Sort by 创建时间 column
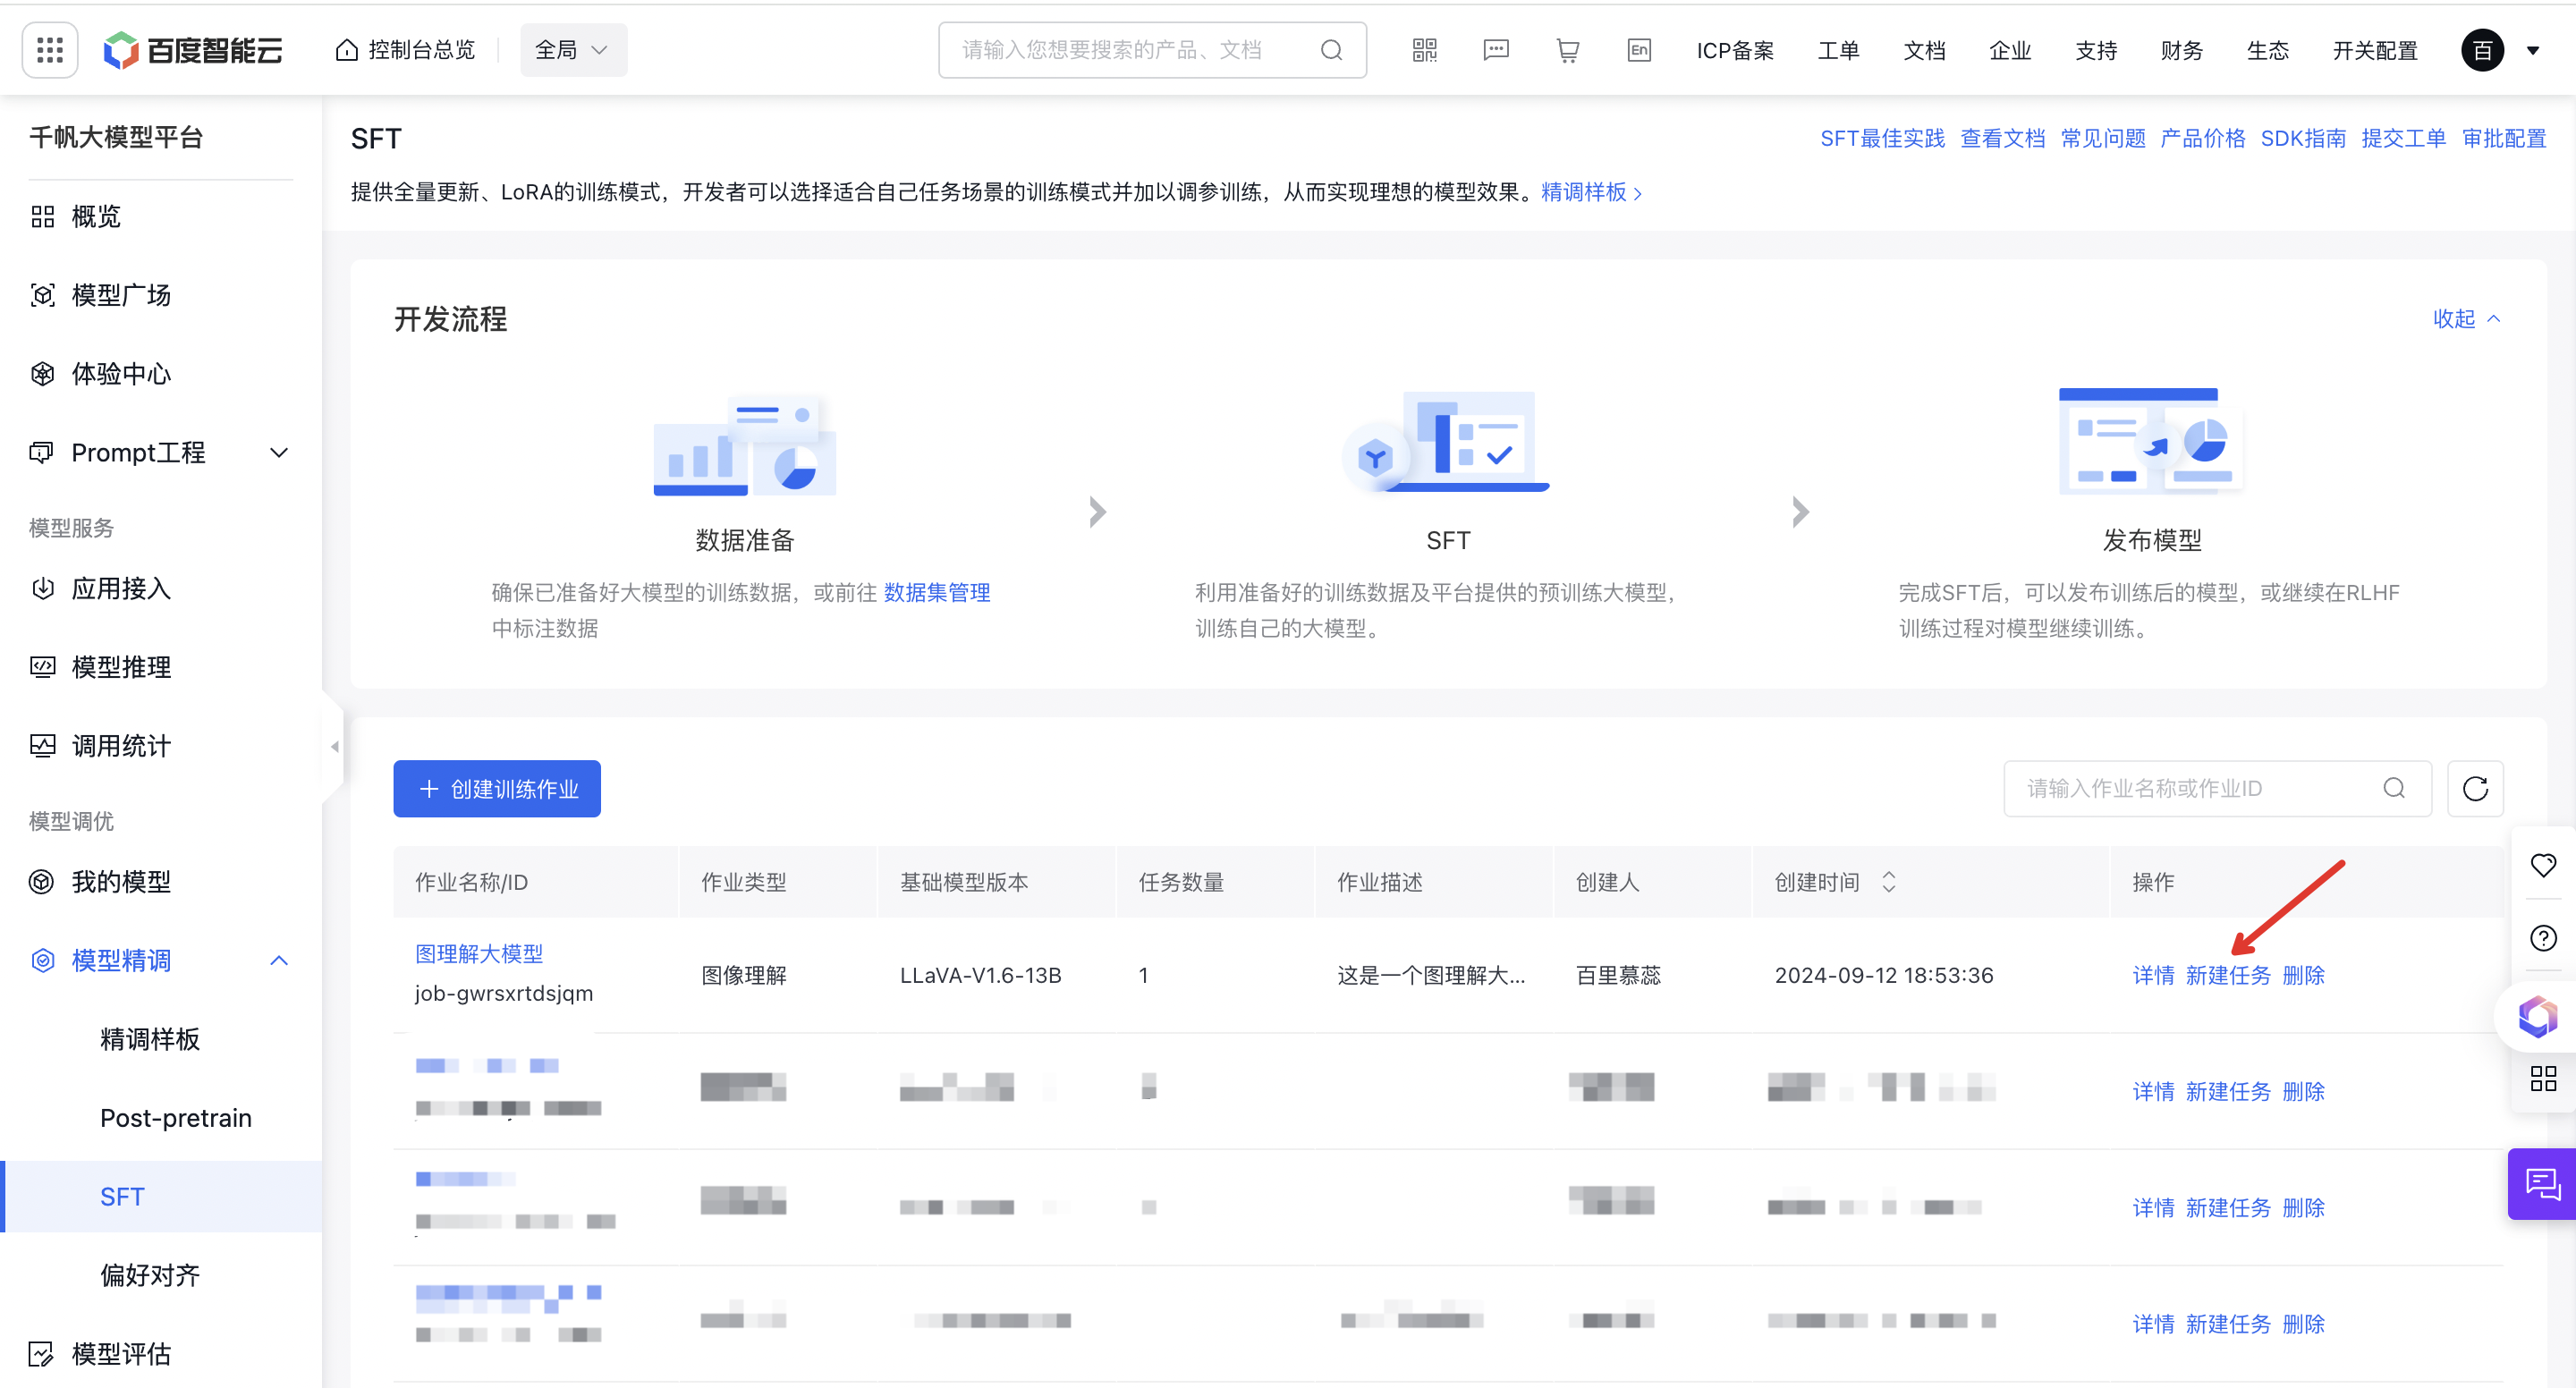The image size is (2576, 1388). tap(1888, 881)
